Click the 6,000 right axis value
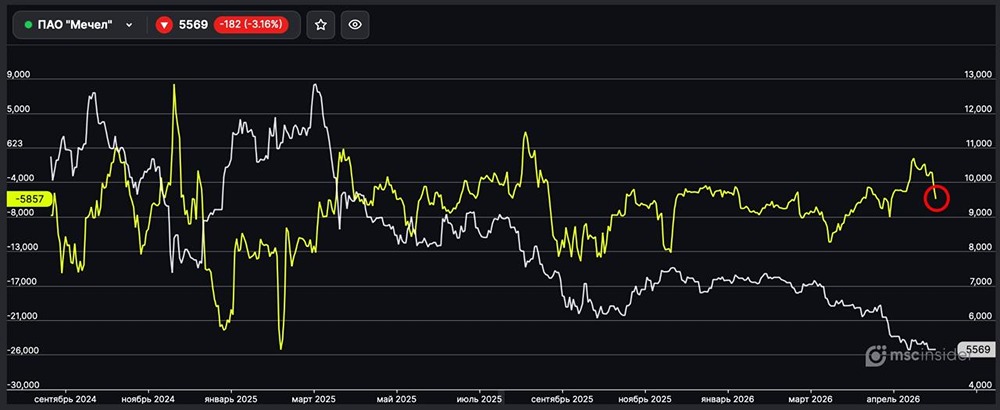Image resolution: width=1000 pixels, height=410 pixels. point(980,316)
